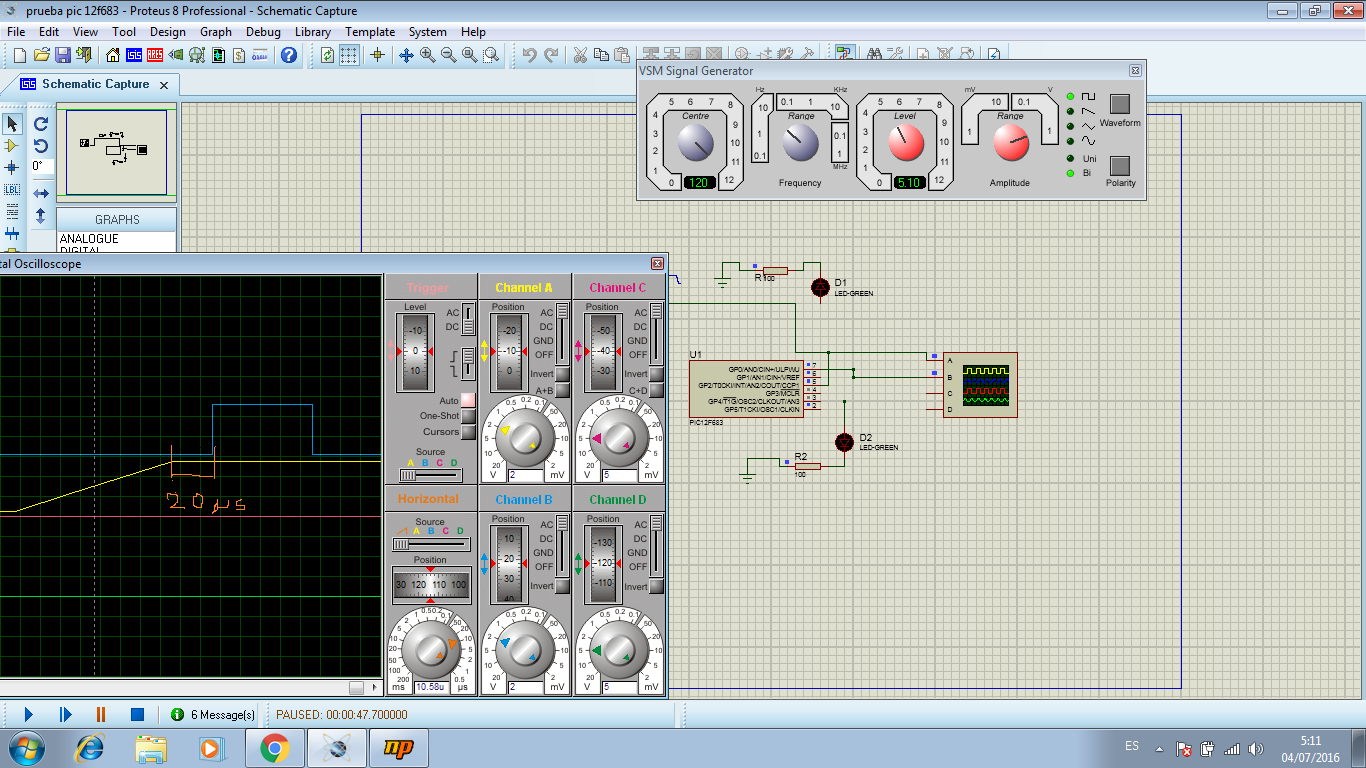Open the Debug menu

[263, 32]
